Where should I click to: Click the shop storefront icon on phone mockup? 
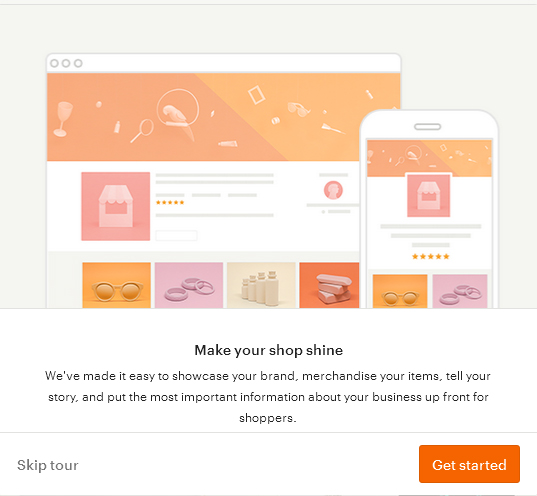tap(428, 196)
